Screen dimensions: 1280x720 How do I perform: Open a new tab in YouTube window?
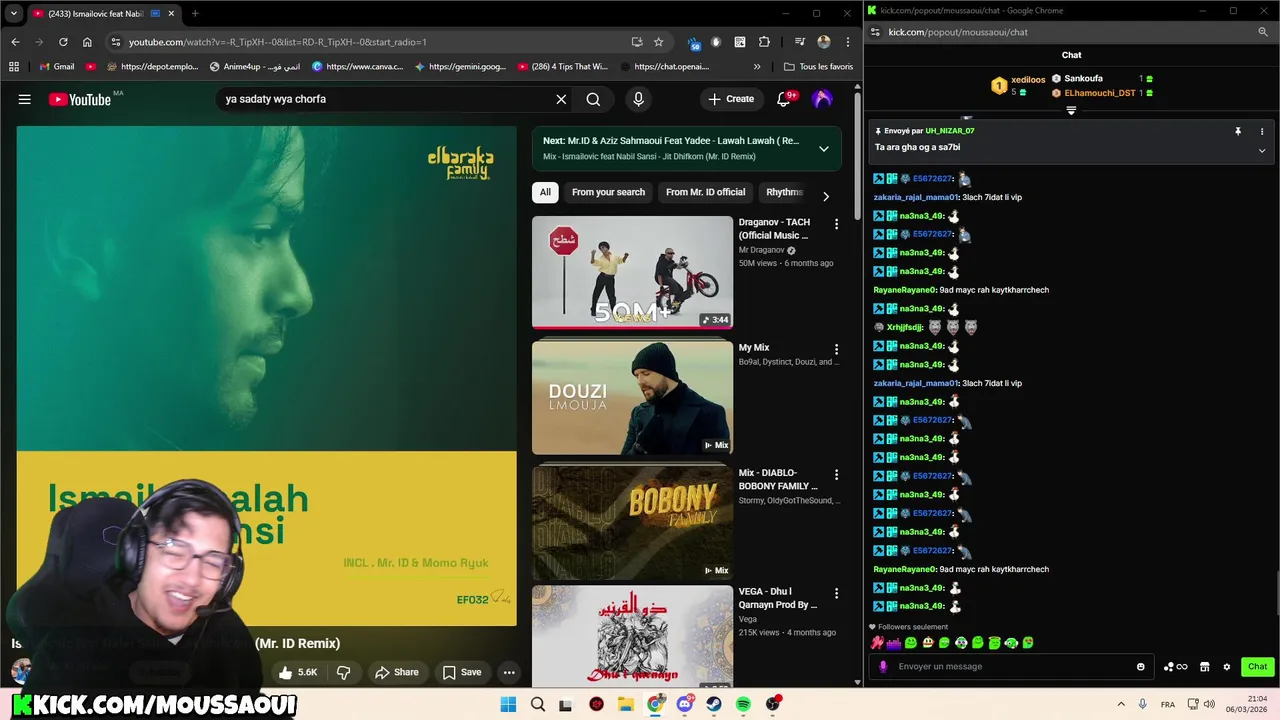click(x=195, y=13)
